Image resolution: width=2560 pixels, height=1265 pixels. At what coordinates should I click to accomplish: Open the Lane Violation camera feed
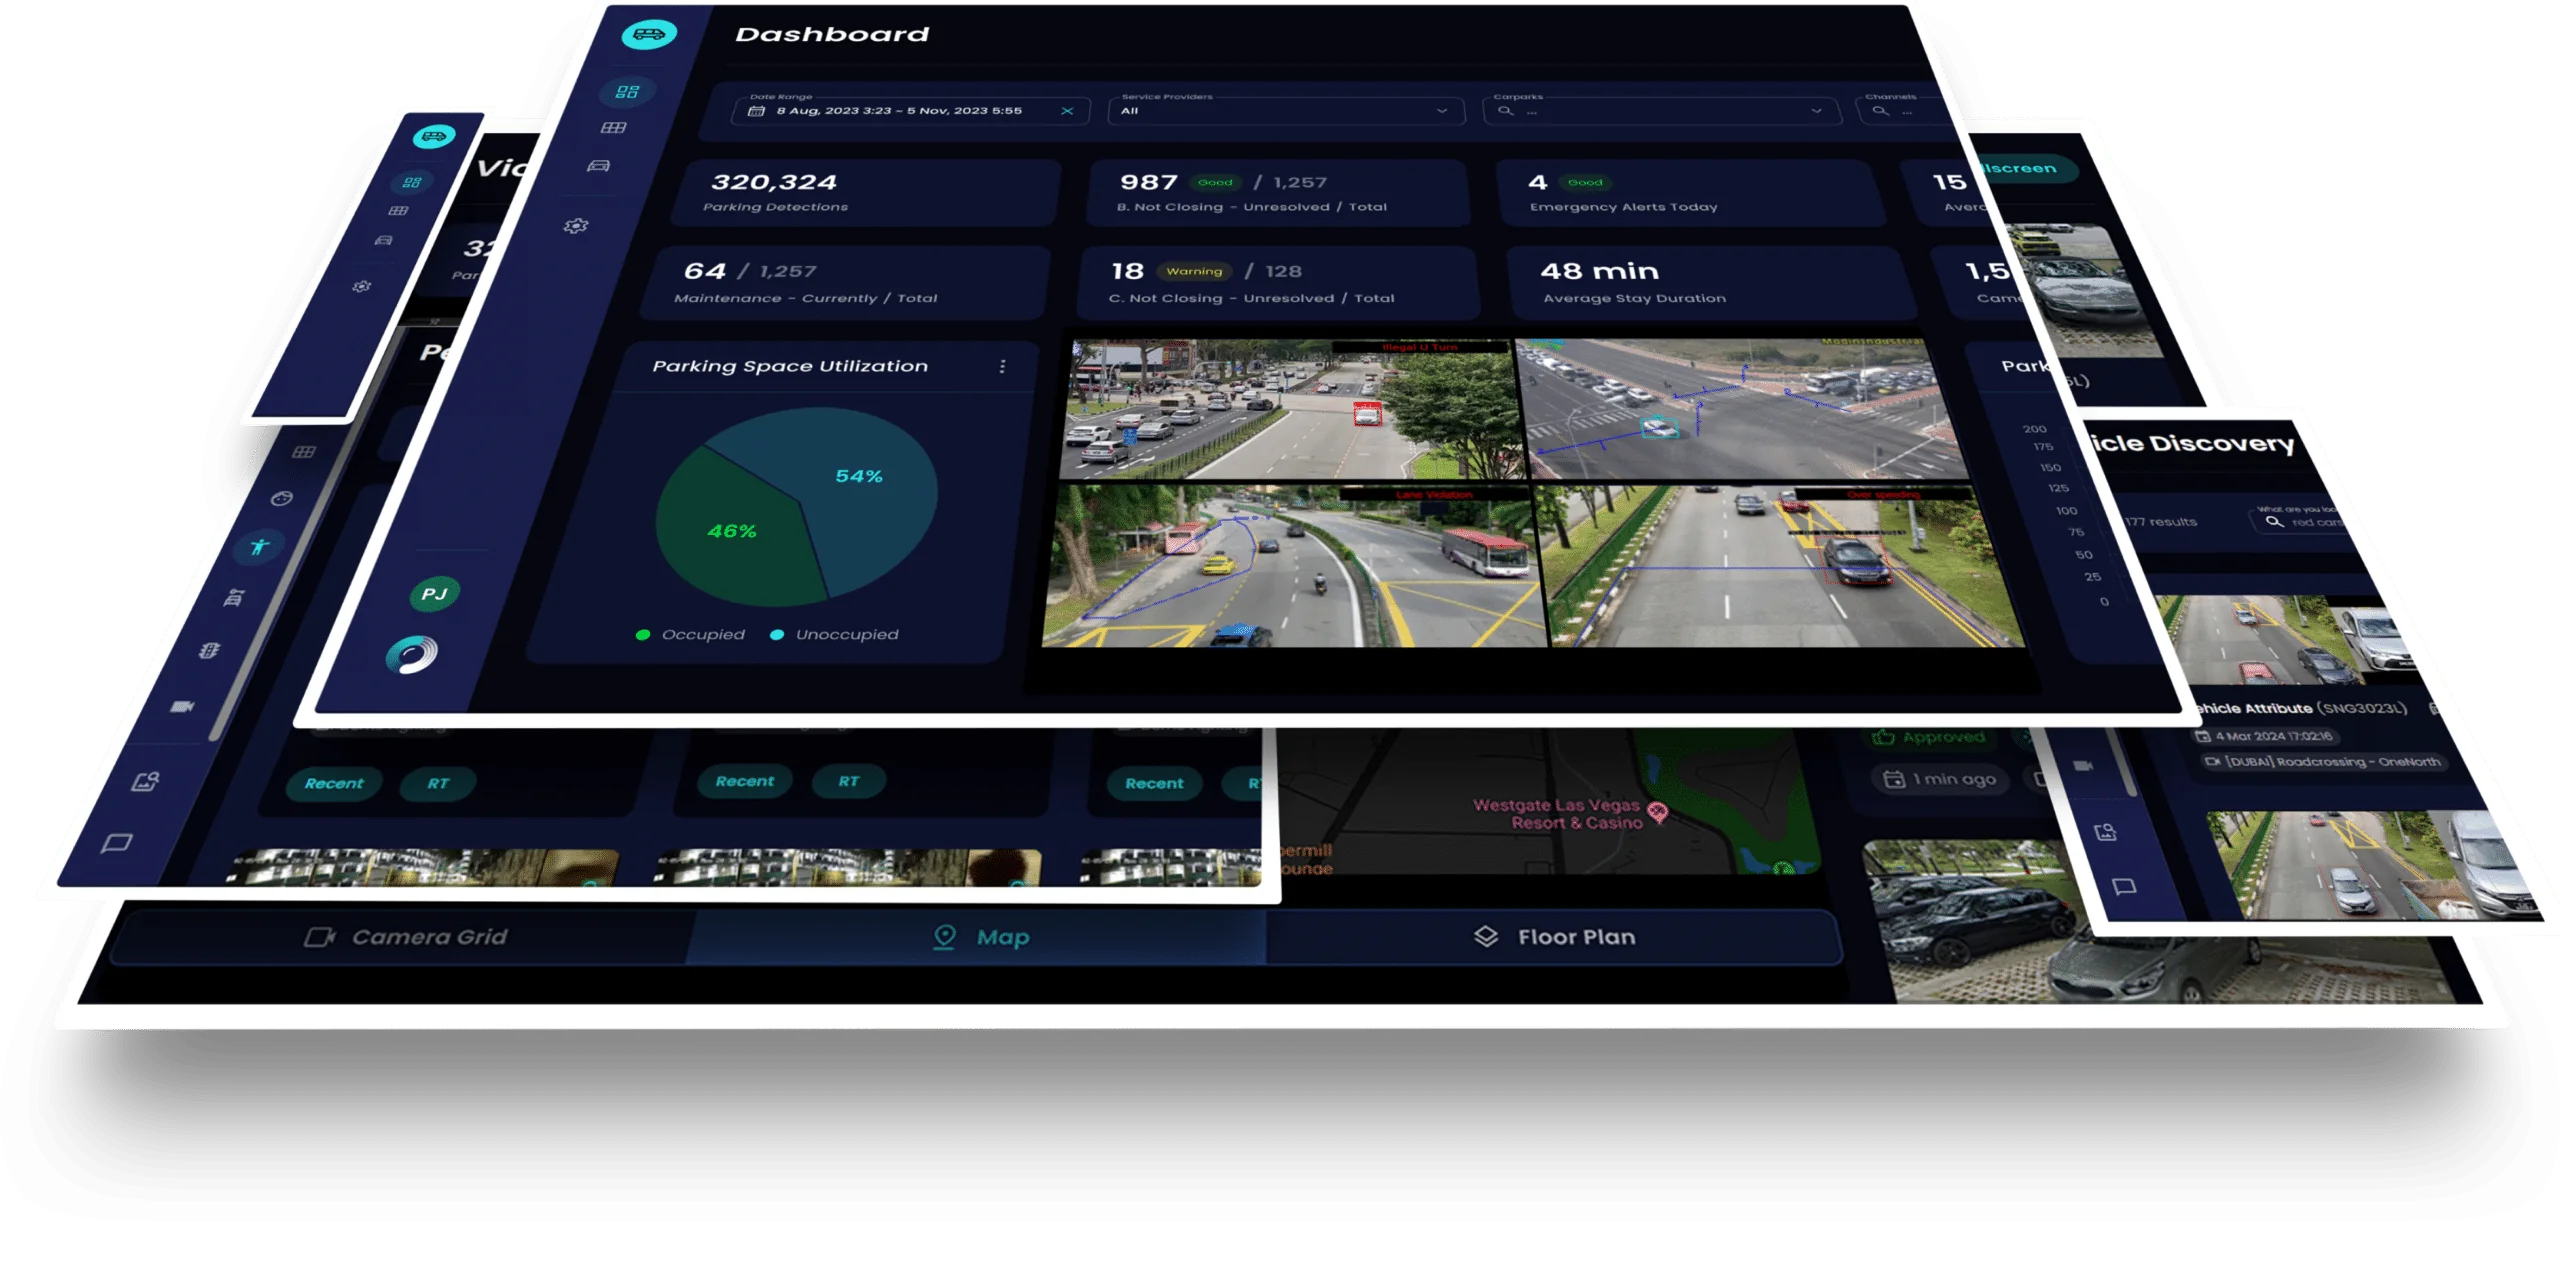pyautogui.click(x=1294, y=567)
